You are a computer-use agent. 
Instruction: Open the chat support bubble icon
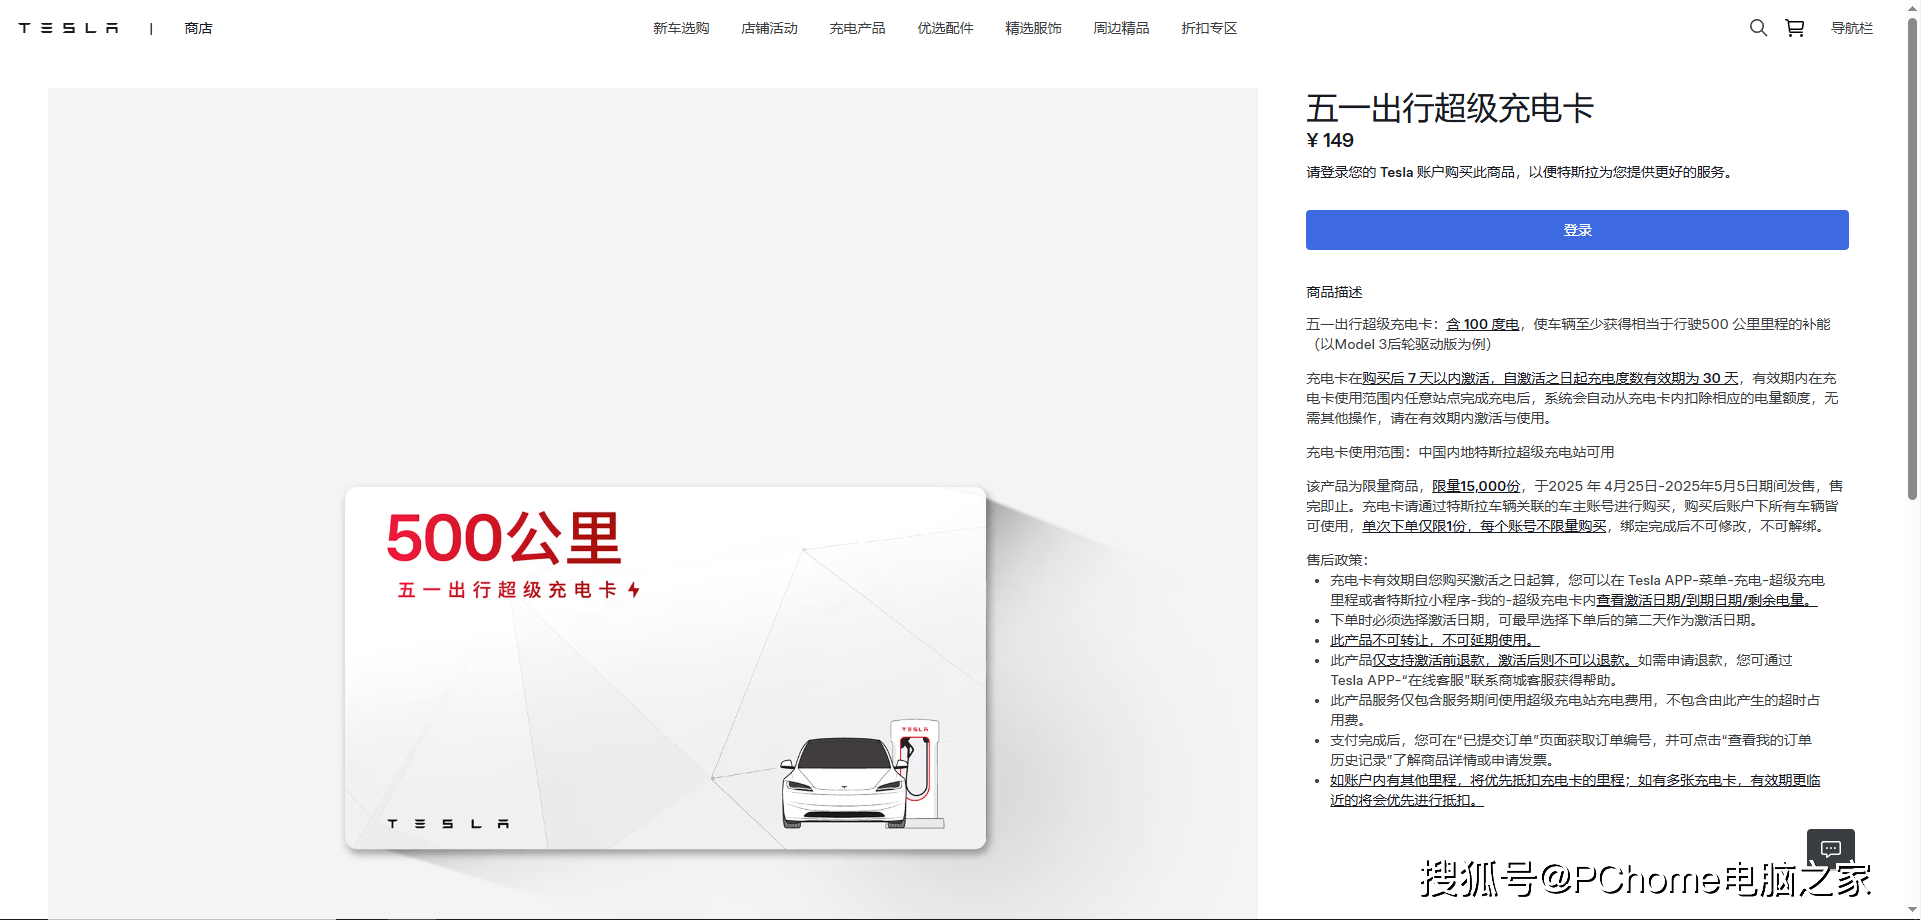pyautogui.click(x=1831, y=849)
